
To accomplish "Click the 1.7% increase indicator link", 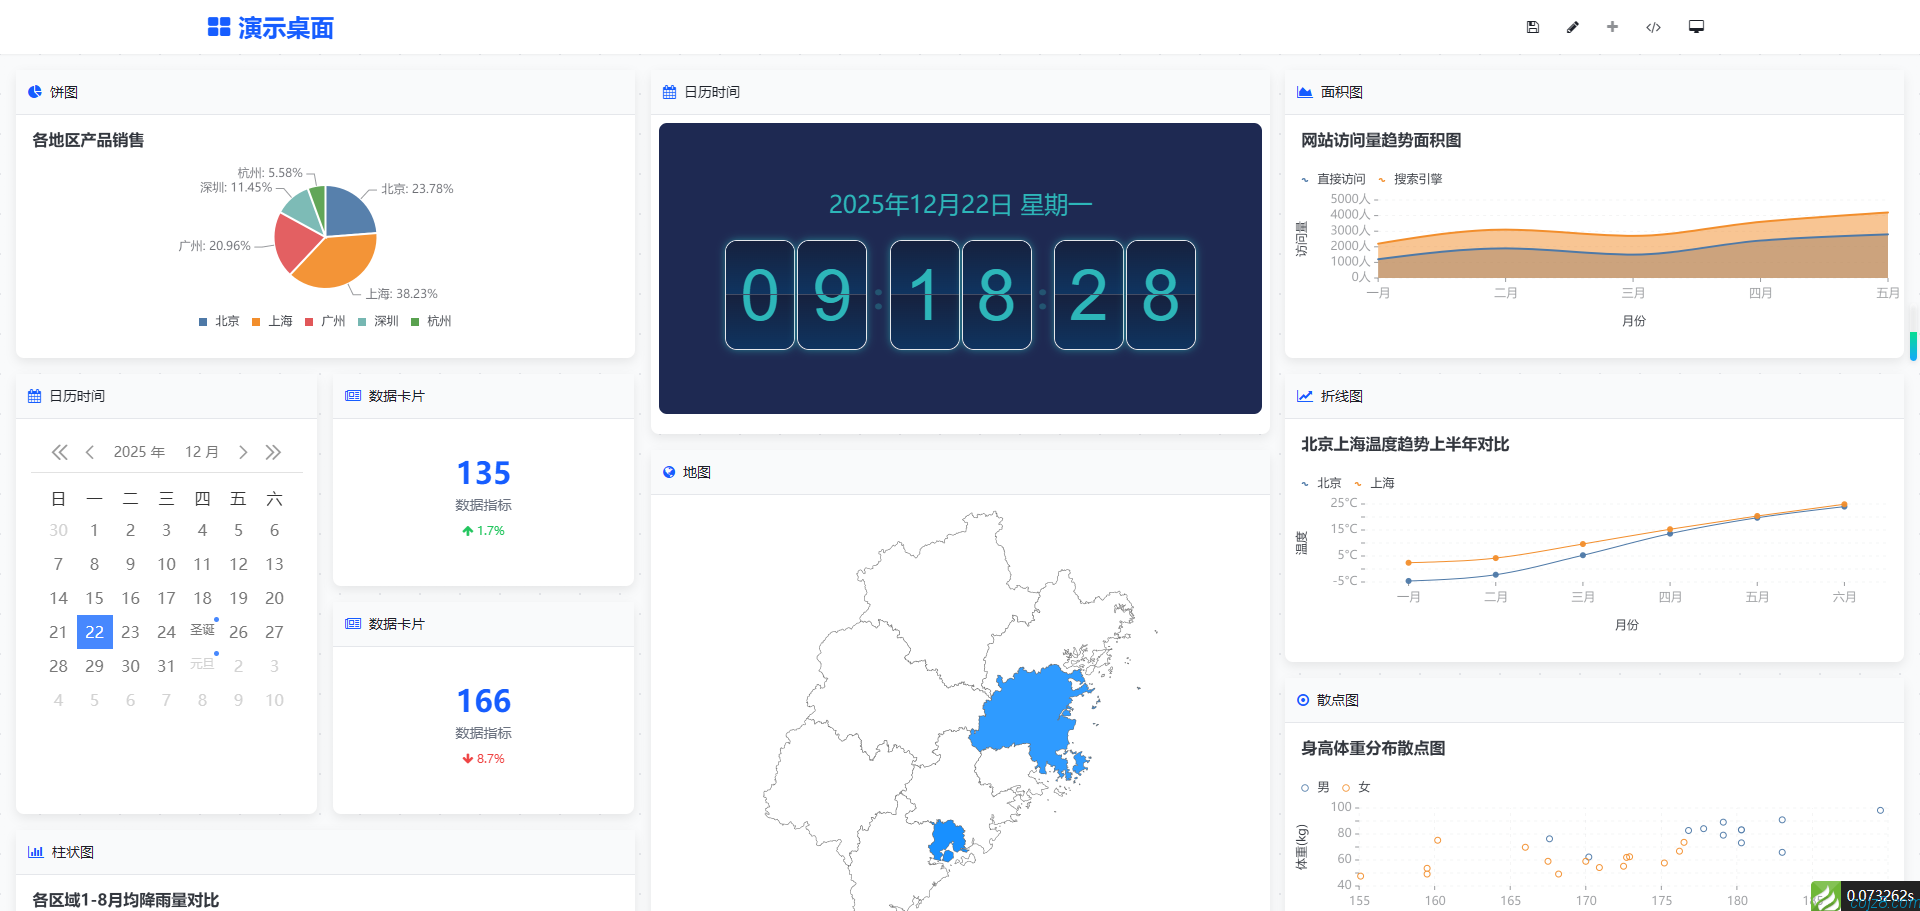I will [x=483, y=530].
